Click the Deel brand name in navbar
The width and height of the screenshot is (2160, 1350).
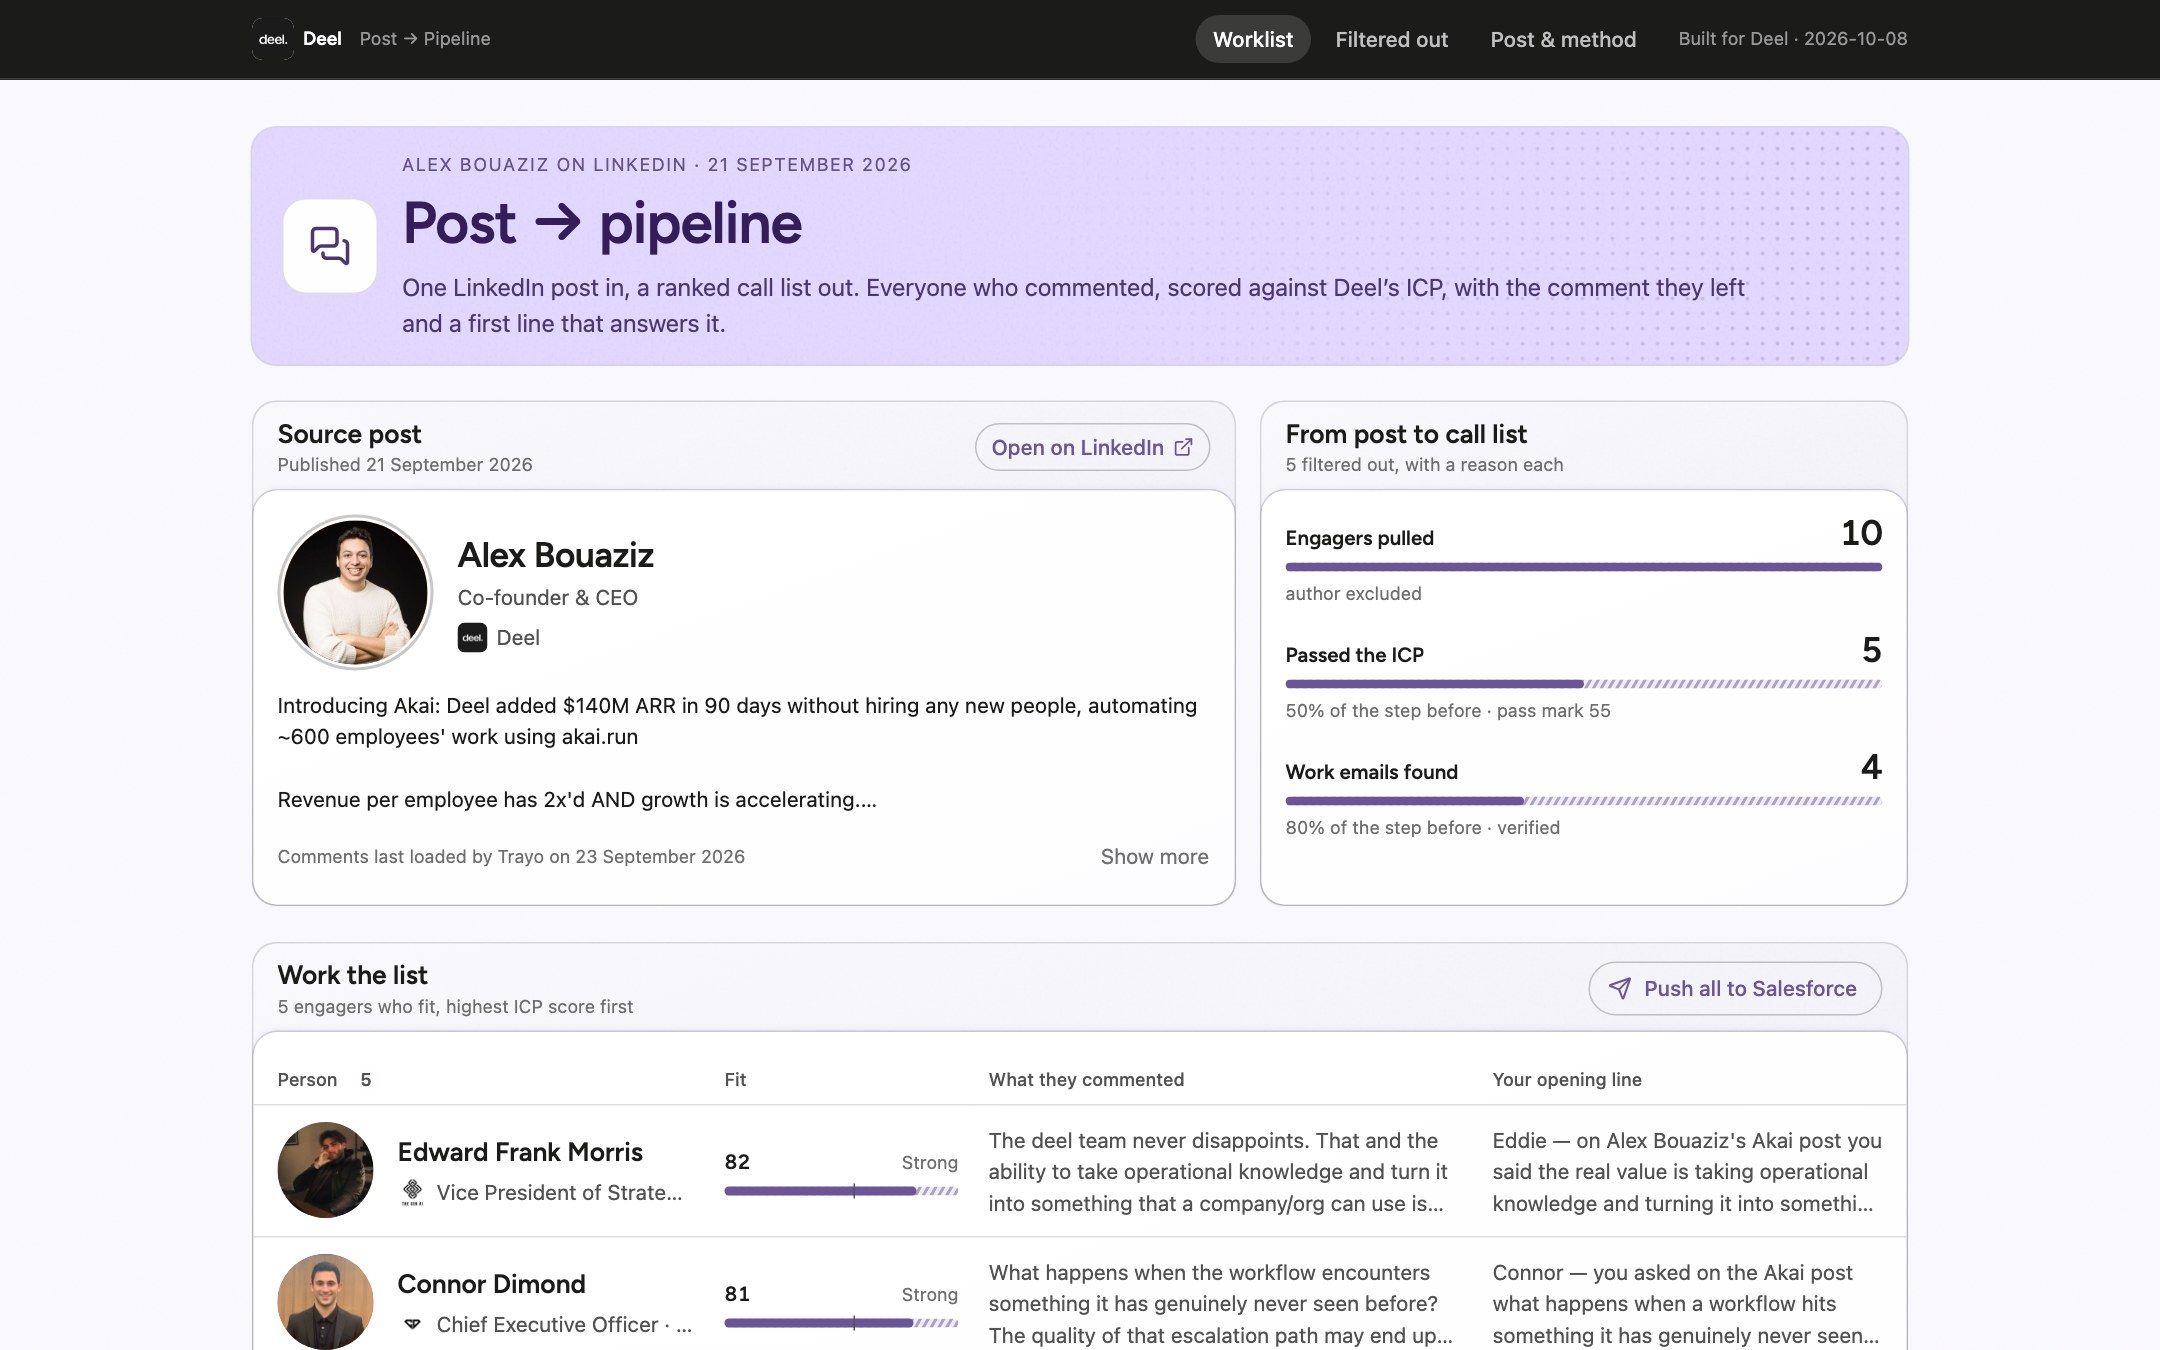click(x=322, y=39)
